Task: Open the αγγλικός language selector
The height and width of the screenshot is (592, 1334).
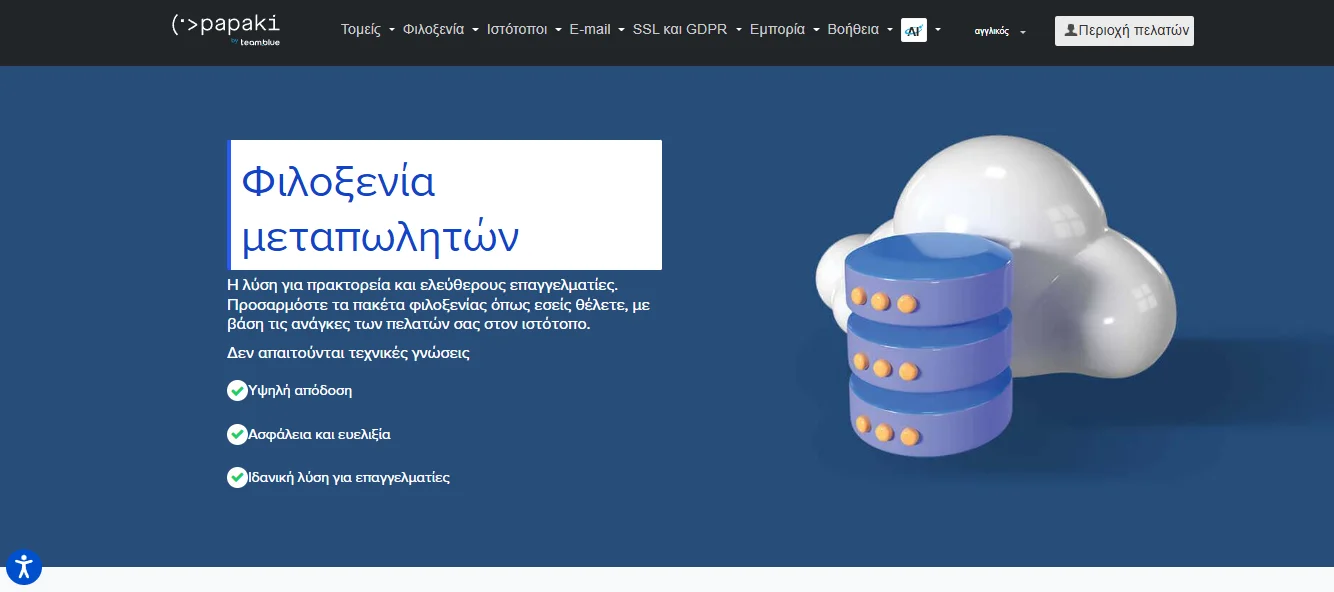Action: coord(1001,31)
